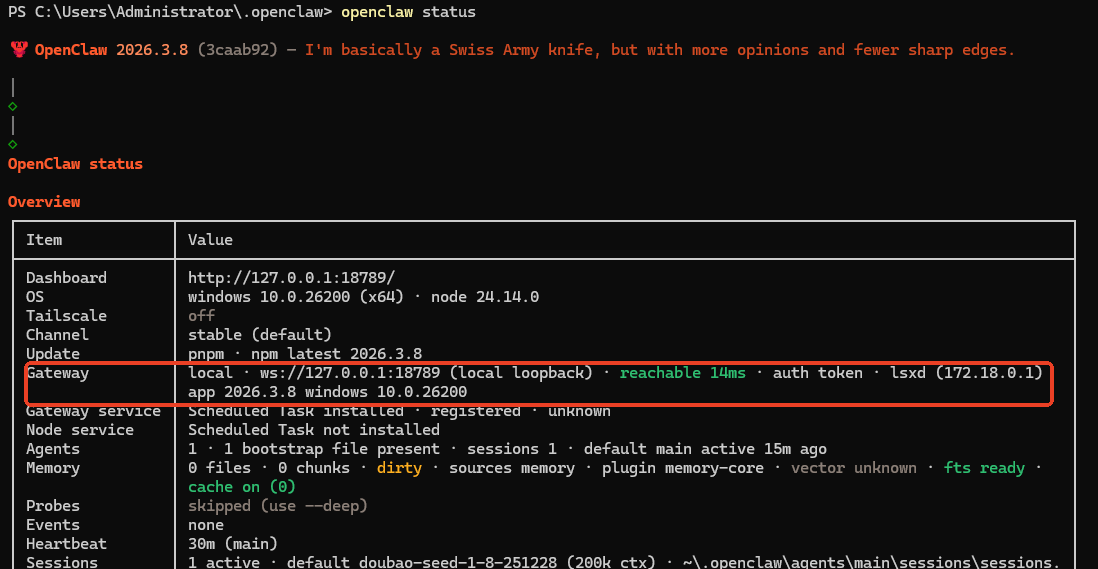Click the Tailscale 'off' value
Screen dimensions: 1098x569
pyautogui.click(x=201, y=316)
